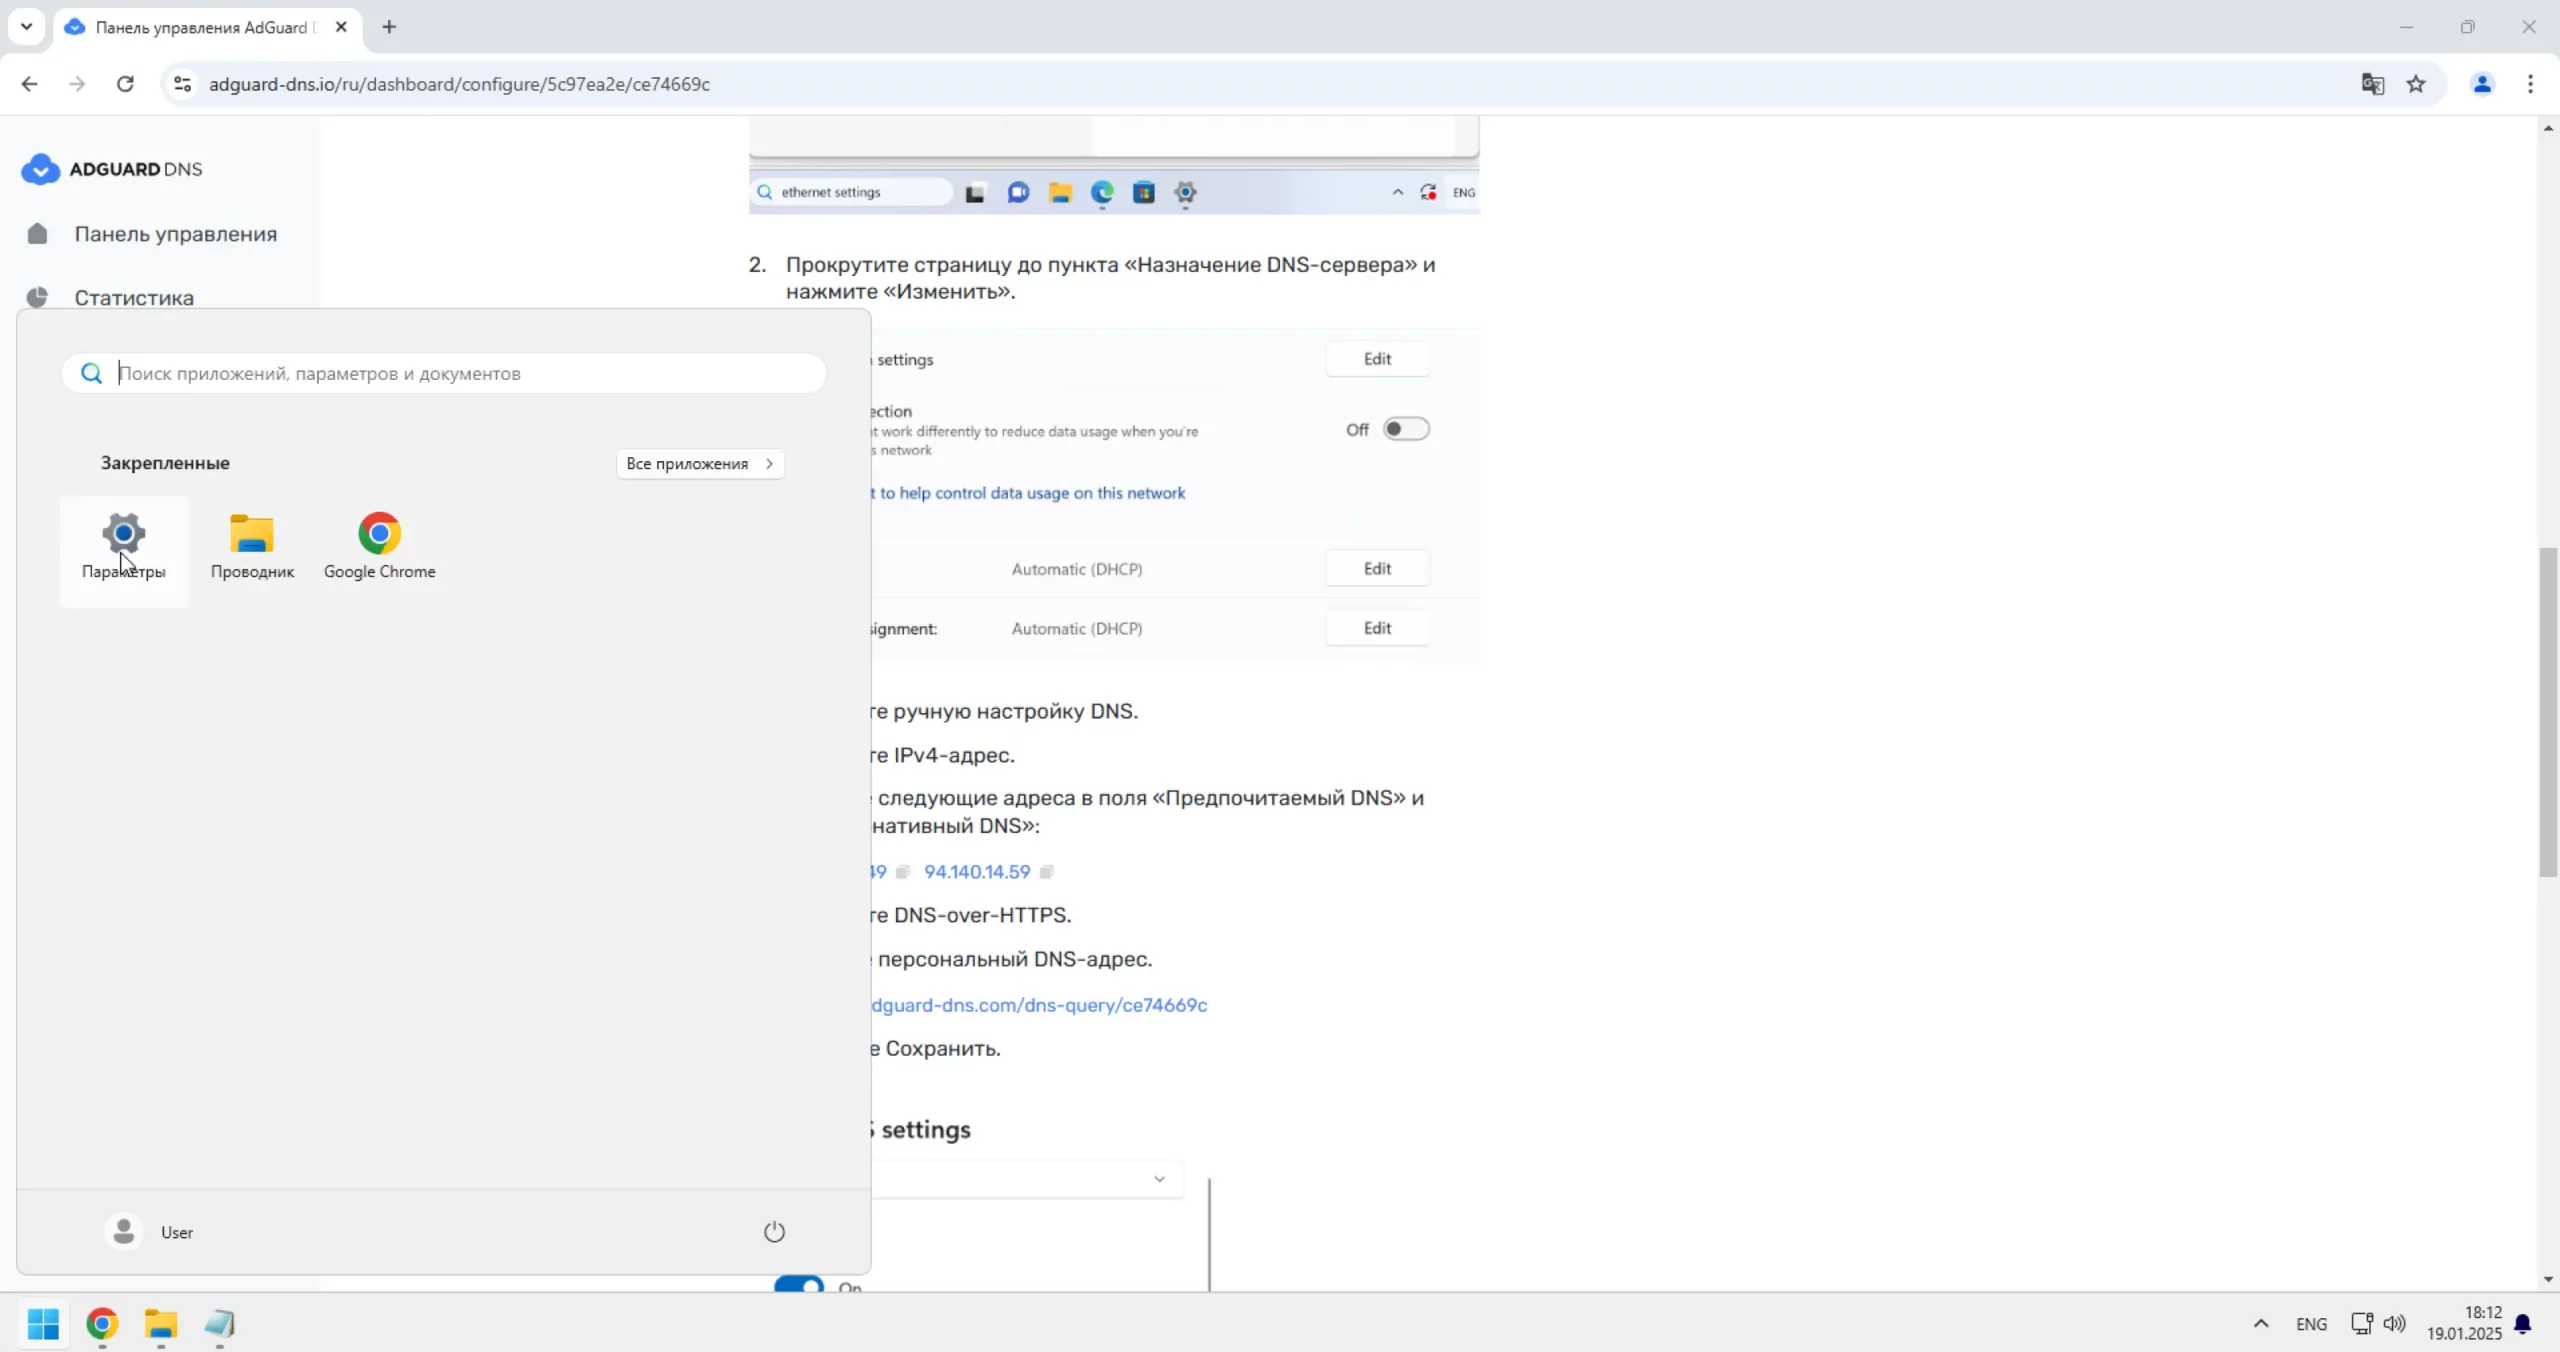Click Windows Start button on taskbar
The height and width of the screenshot is (1352, 2560).
coord(43,1324)
